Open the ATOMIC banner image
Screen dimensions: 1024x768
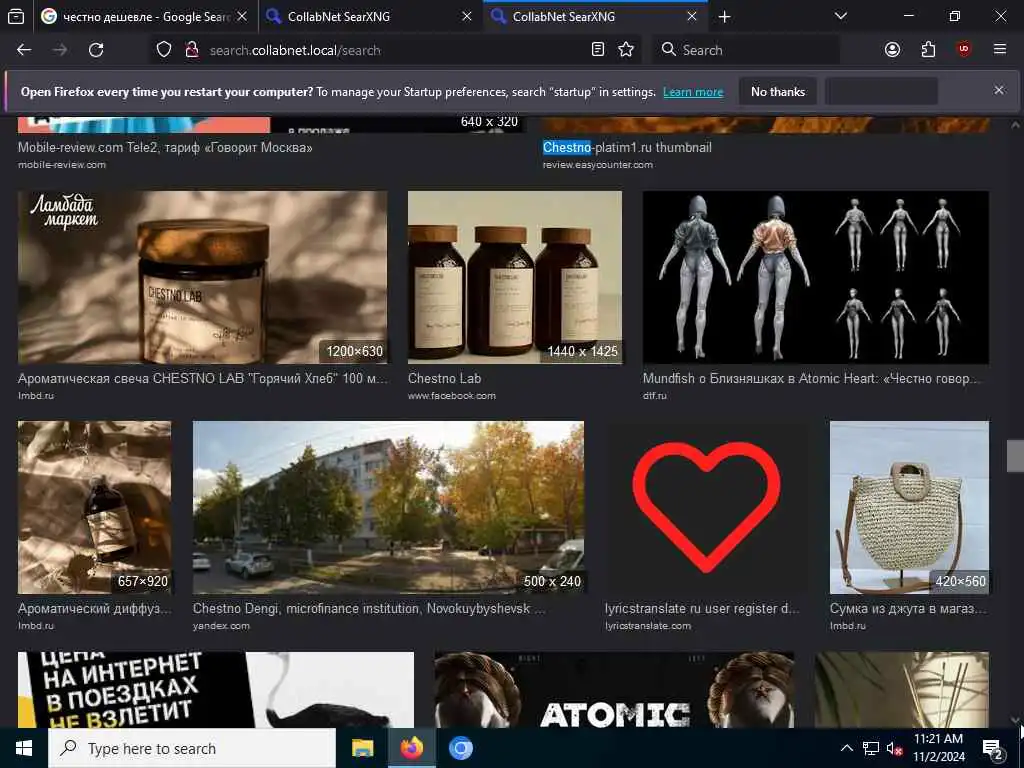click(614, 690)
